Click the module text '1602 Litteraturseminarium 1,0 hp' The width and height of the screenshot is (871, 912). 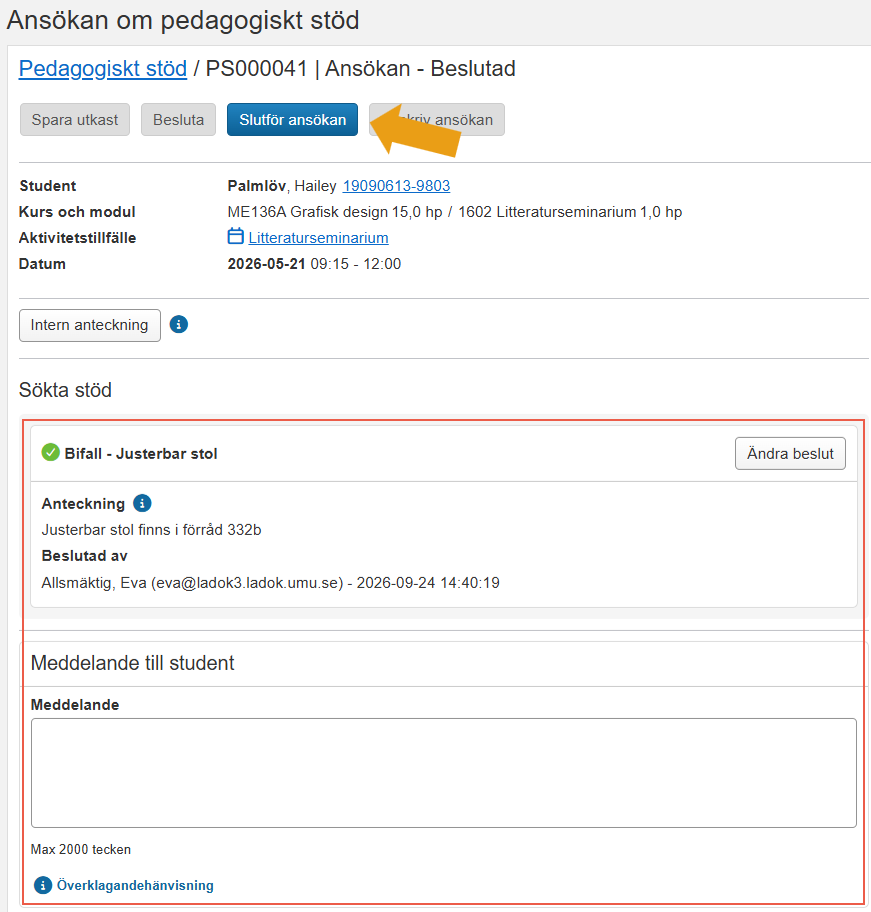(x=570, y=212)
